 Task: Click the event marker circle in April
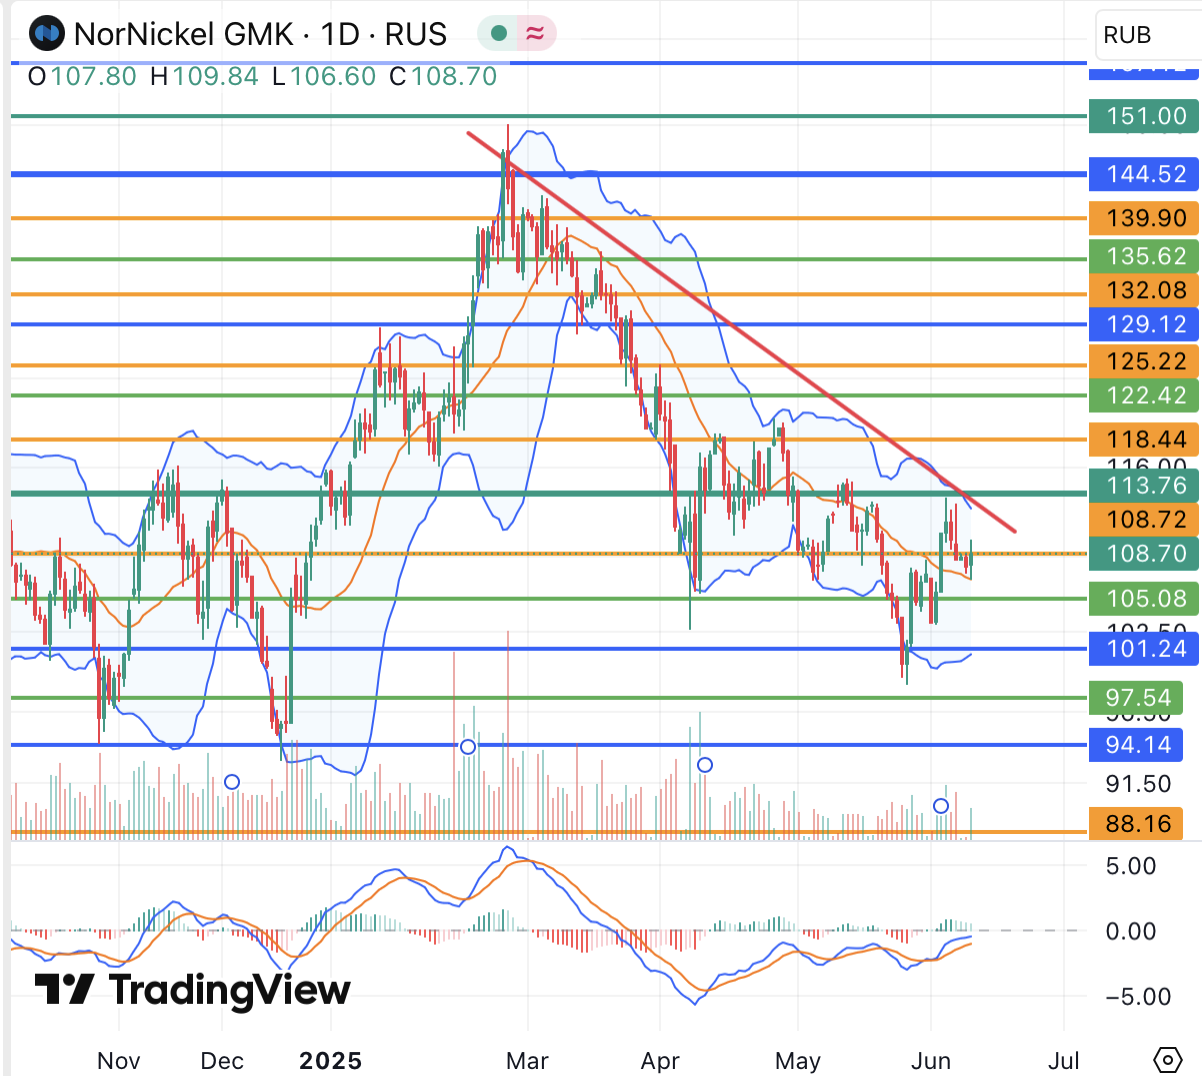coord(705,765)
